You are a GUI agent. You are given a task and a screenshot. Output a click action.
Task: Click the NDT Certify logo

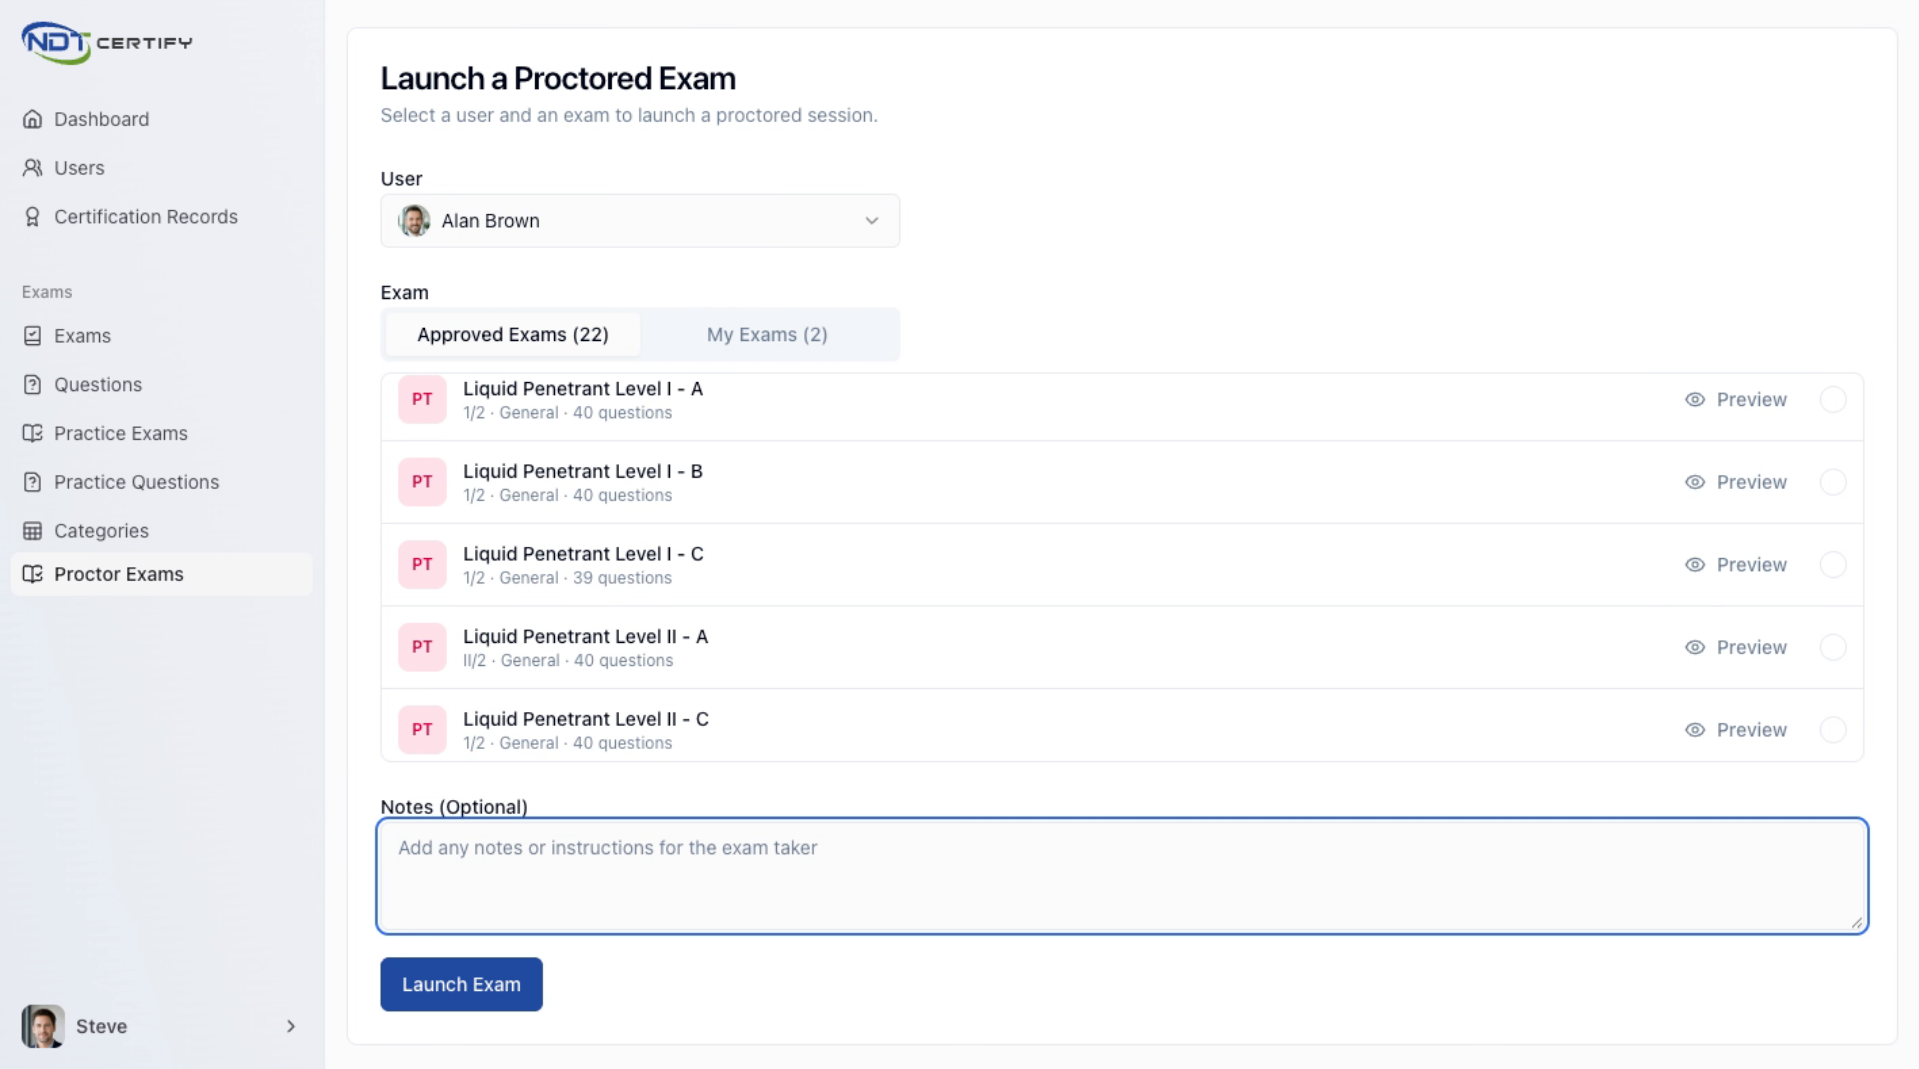(x=107, y=42)
